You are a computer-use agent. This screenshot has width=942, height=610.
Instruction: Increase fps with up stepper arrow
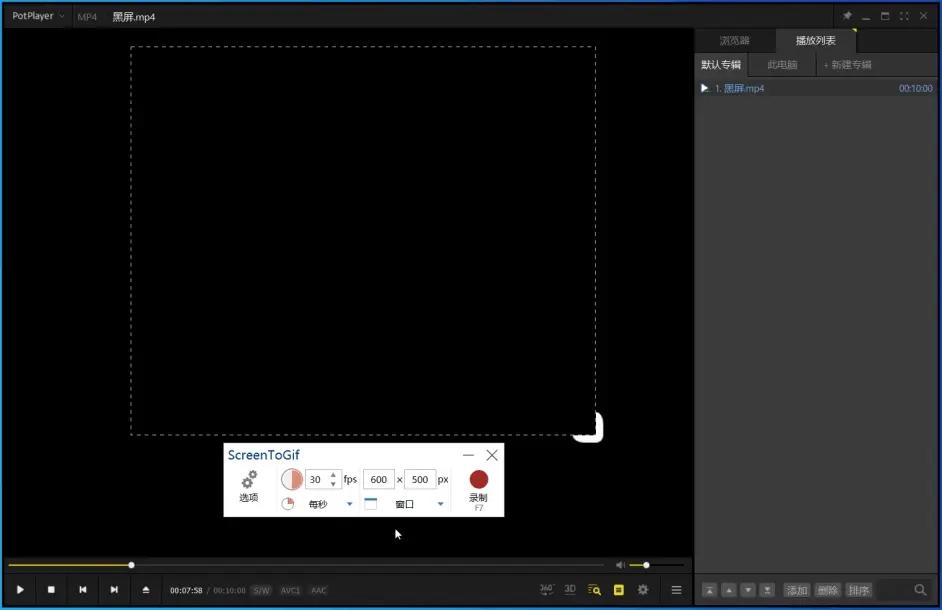[333, 475]
